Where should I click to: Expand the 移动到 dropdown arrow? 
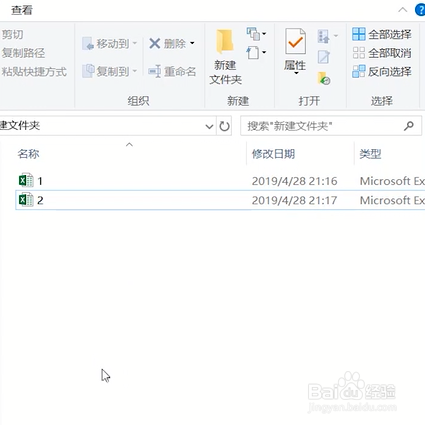[x=135, y=43]
